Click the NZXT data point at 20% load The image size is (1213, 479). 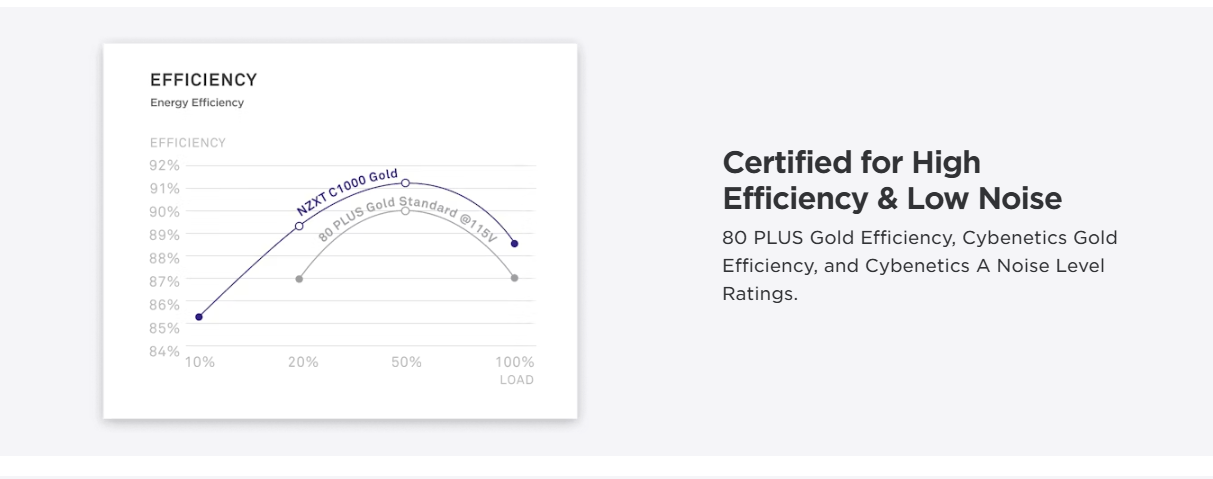click(x=299, y=226)
